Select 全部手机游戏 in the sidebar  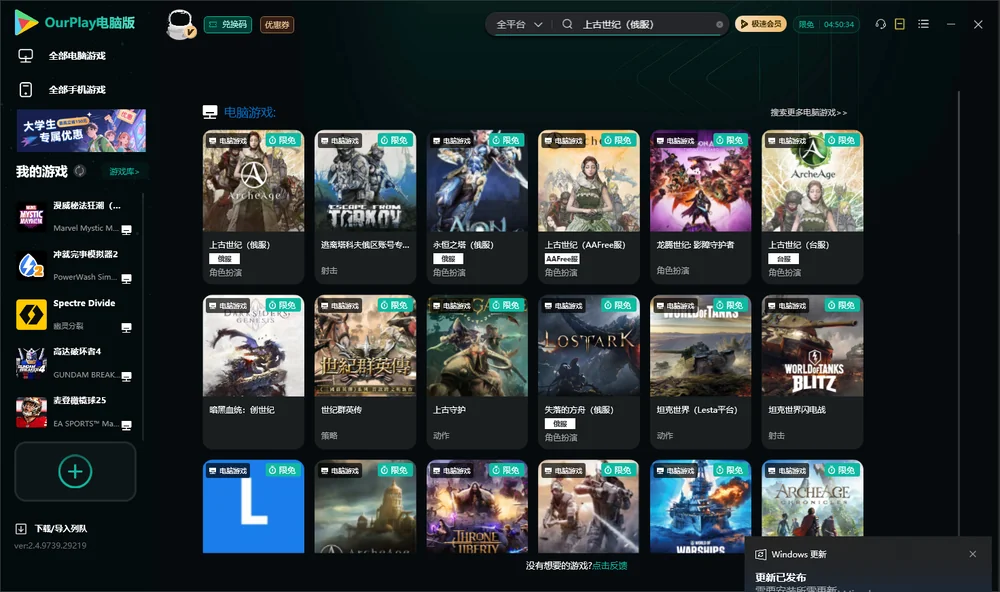pos(77,89)
